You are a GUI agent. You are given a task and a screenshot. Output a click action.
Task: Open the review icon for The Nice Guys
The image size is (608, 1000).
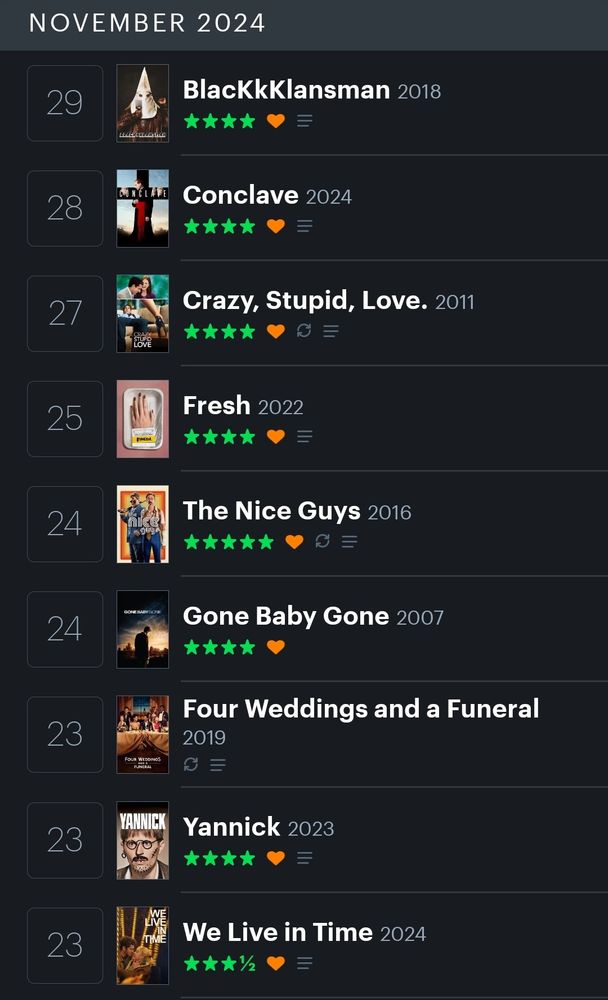click(x=349, y=541)
